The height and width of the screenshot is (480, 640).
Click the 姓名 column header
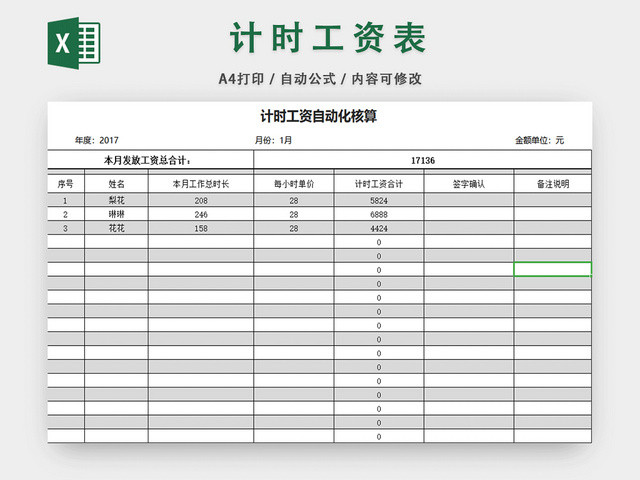pyautogui.click(x=116, y=184)
